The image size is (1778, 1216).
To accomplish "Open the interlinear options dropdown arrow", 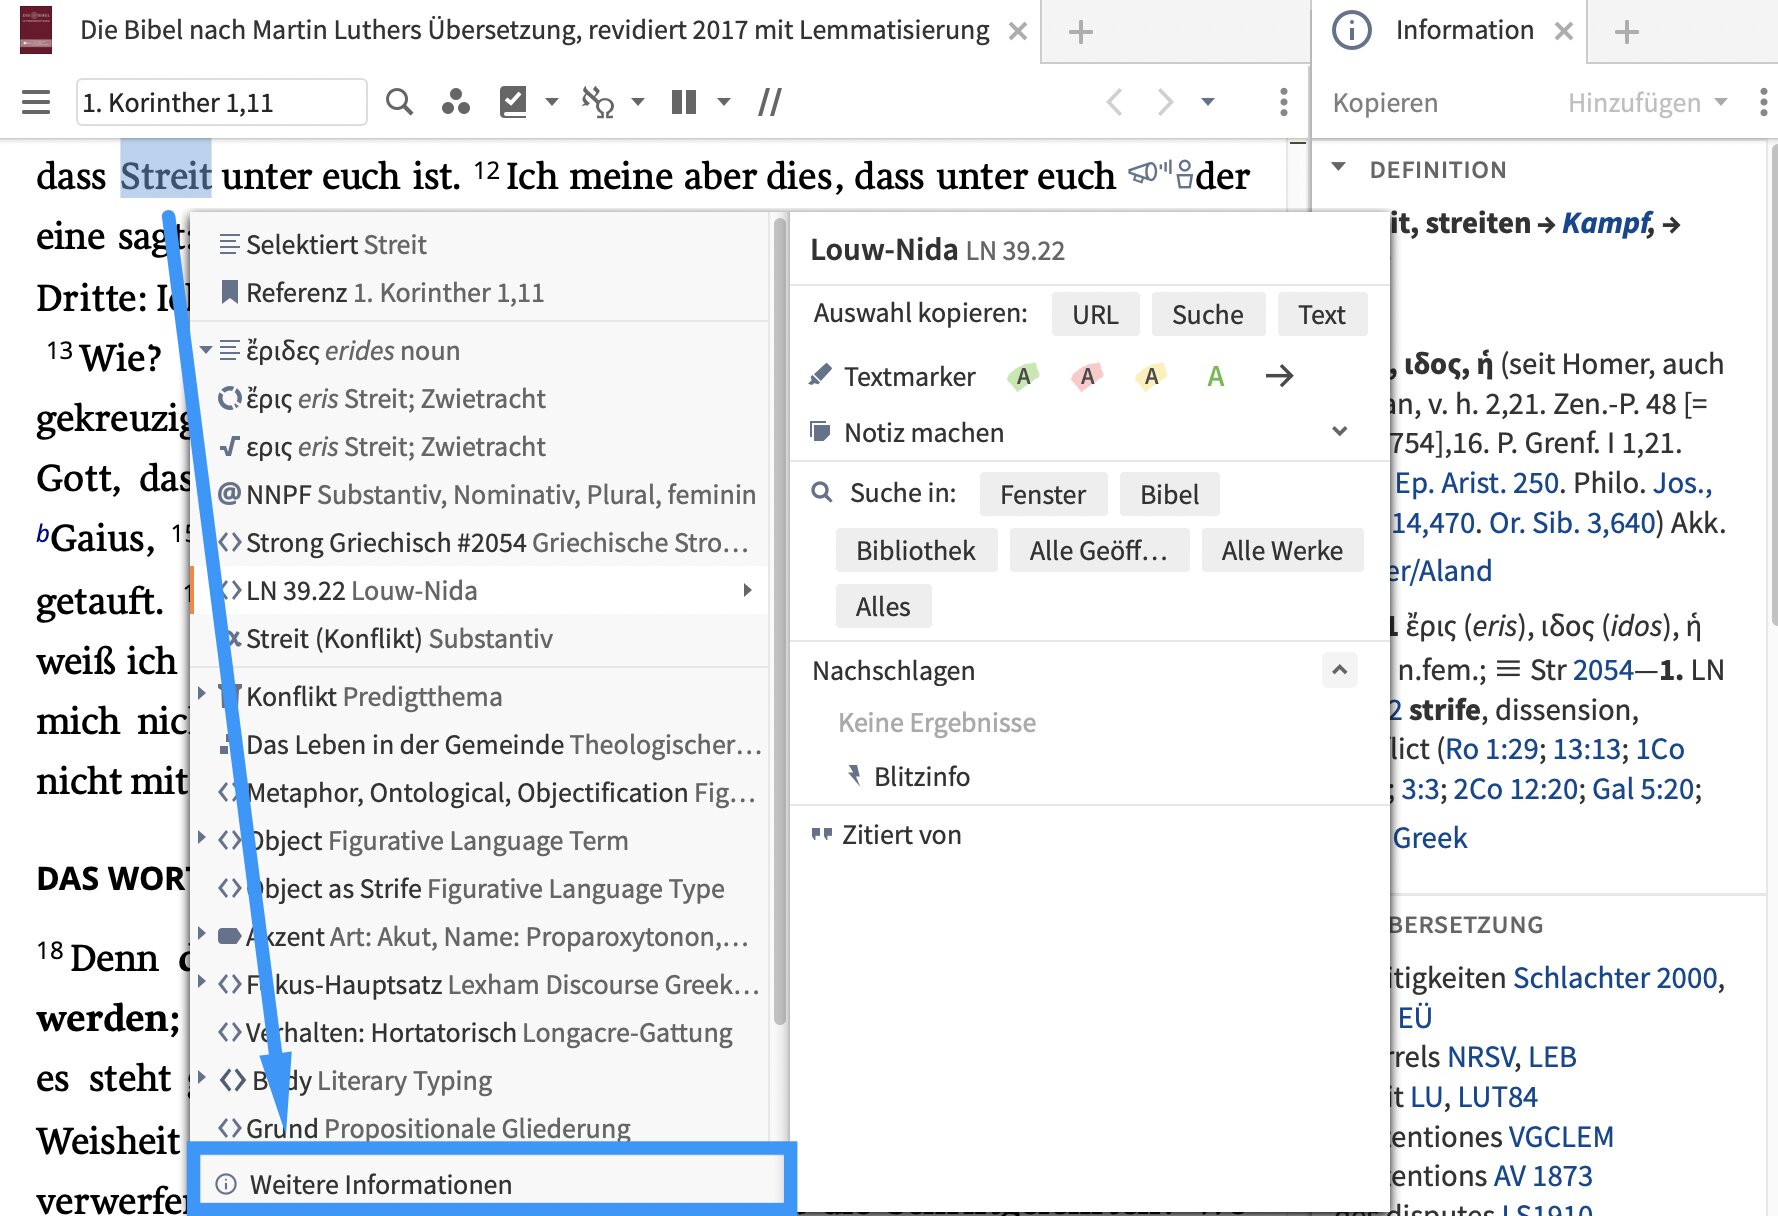I will click(638, 102).
